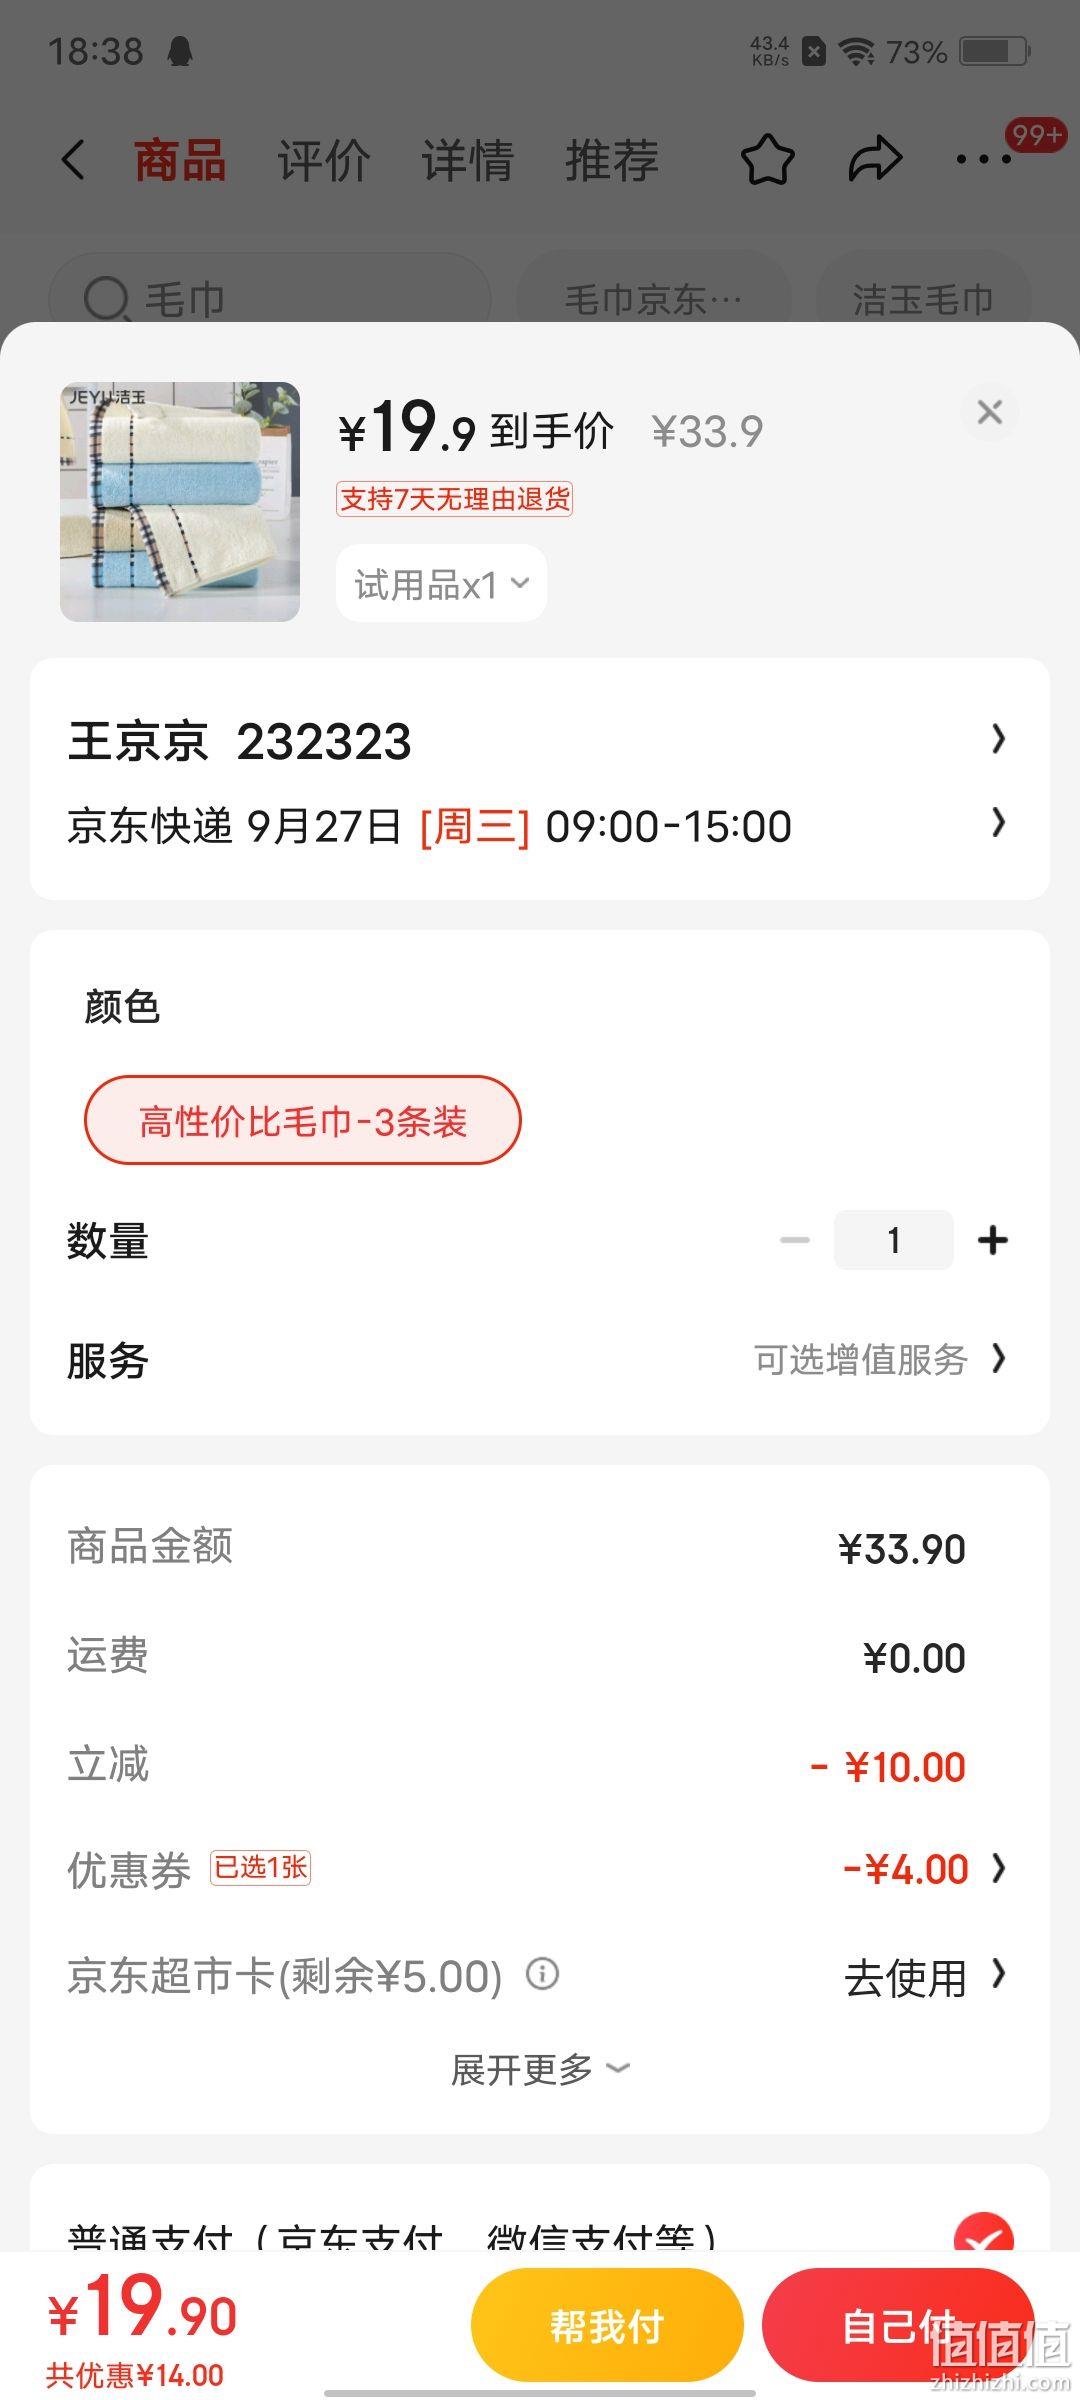1080x2400 pixels.
Task: Tap the share arrow icon
Action: [875, 160]
